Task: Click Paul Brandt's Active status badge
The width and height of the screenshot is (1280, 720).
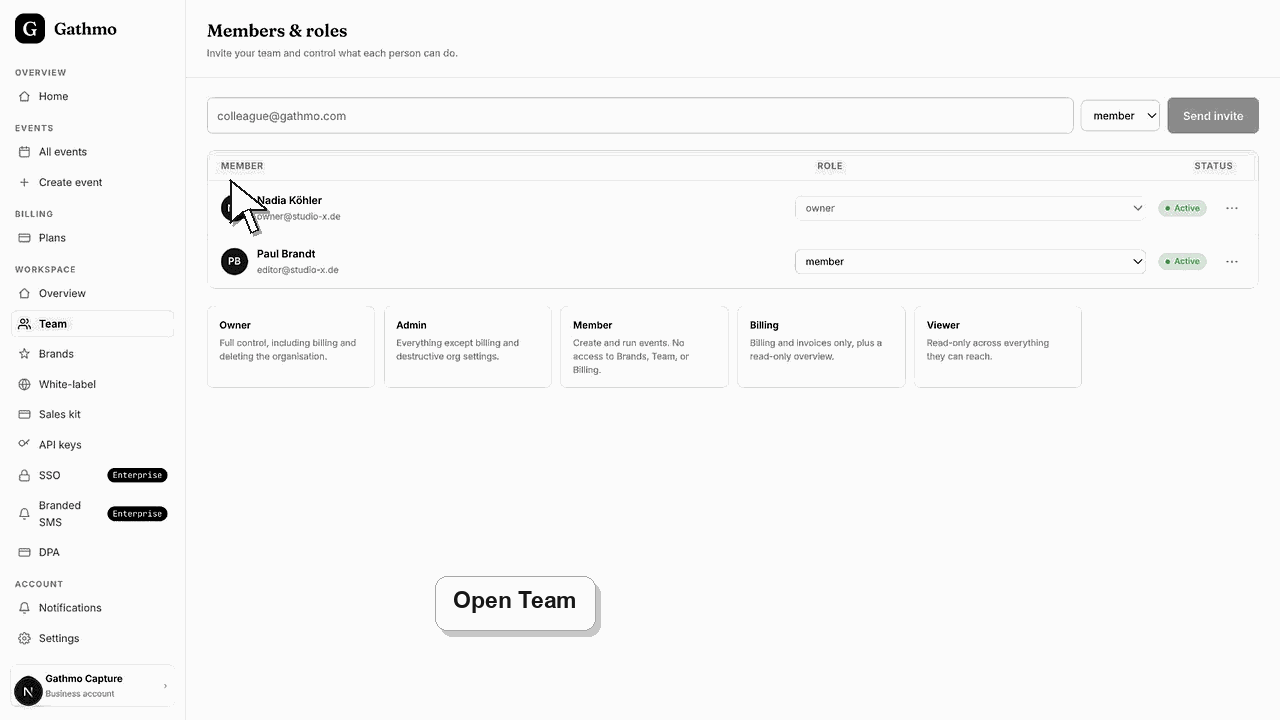Action: (1182, 262)
